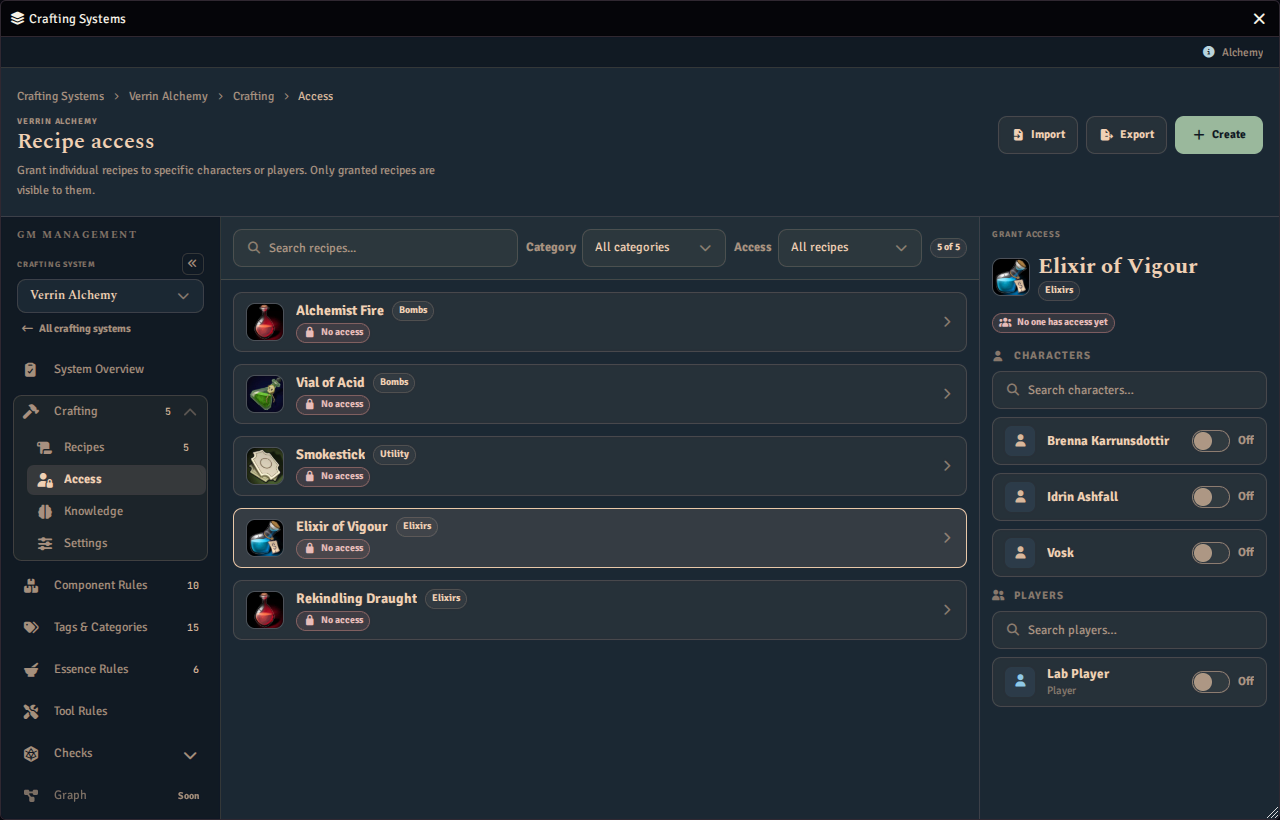Click the green Create button
Image resolution: width=1280 pixels, height=820 pixels.
(x=1219, y=135)
